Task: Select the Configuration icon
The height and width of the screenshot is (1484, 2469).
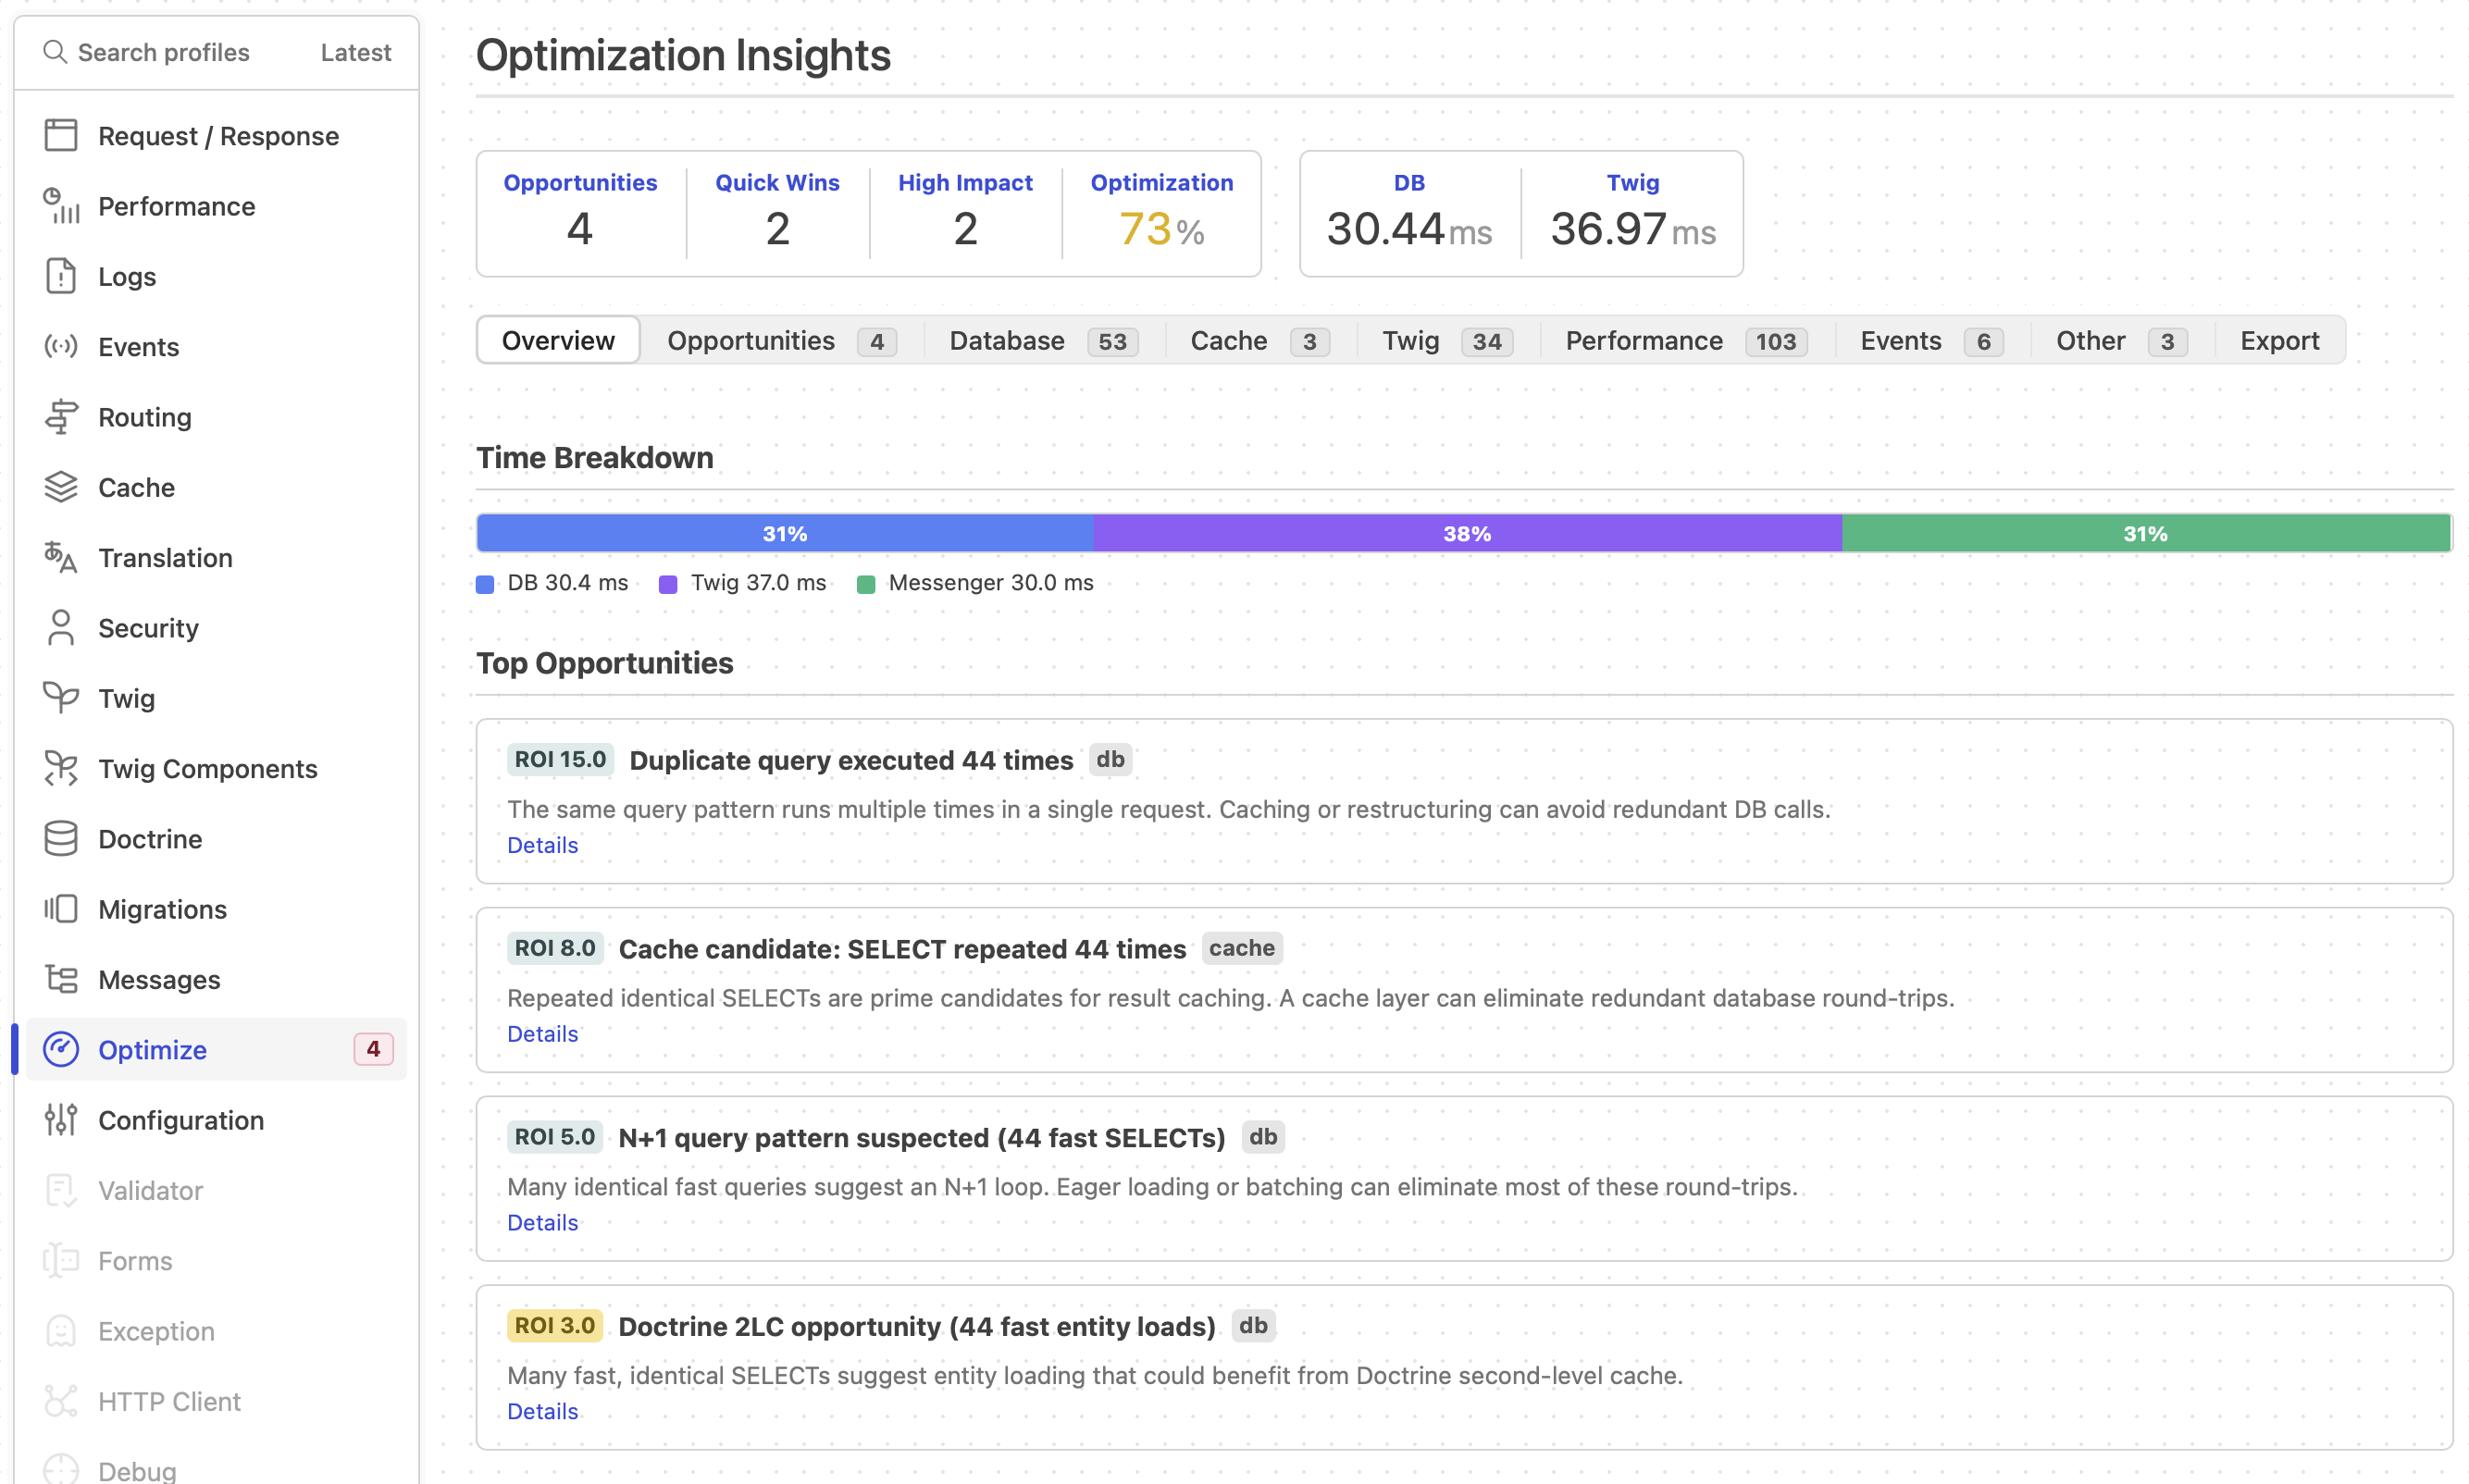Action: (x=60, y=1120)
